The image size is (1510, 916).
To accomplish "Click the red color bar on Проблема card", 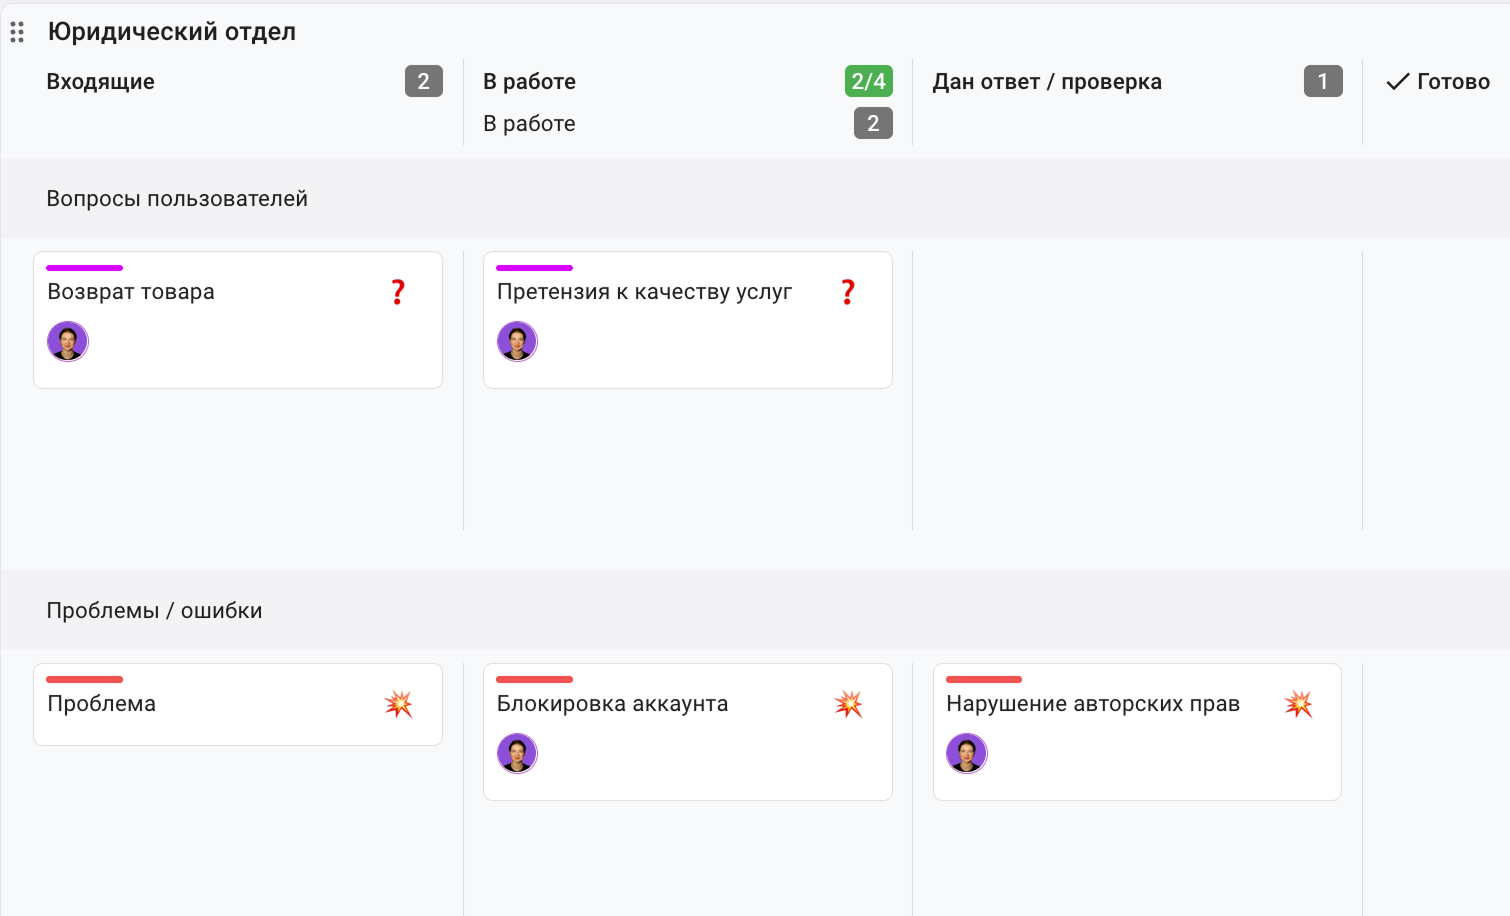I will pos(84,680).
